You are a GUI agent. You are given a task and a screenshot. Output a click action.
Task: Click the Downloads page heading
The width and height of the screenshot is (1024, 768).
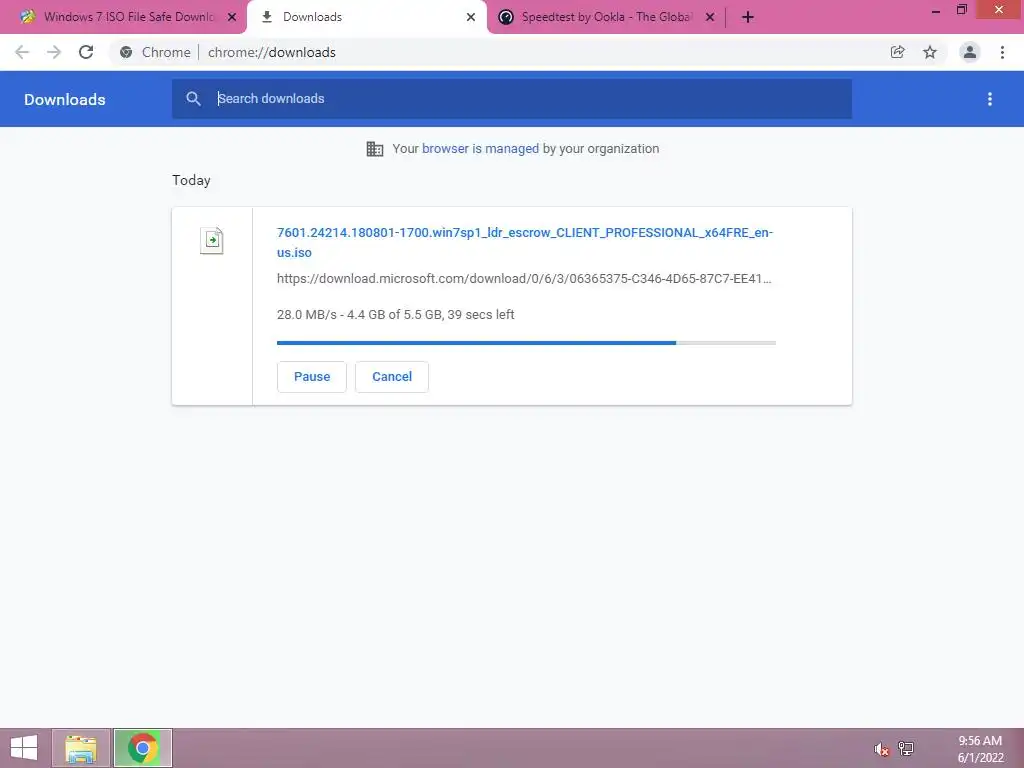[65, 99]
